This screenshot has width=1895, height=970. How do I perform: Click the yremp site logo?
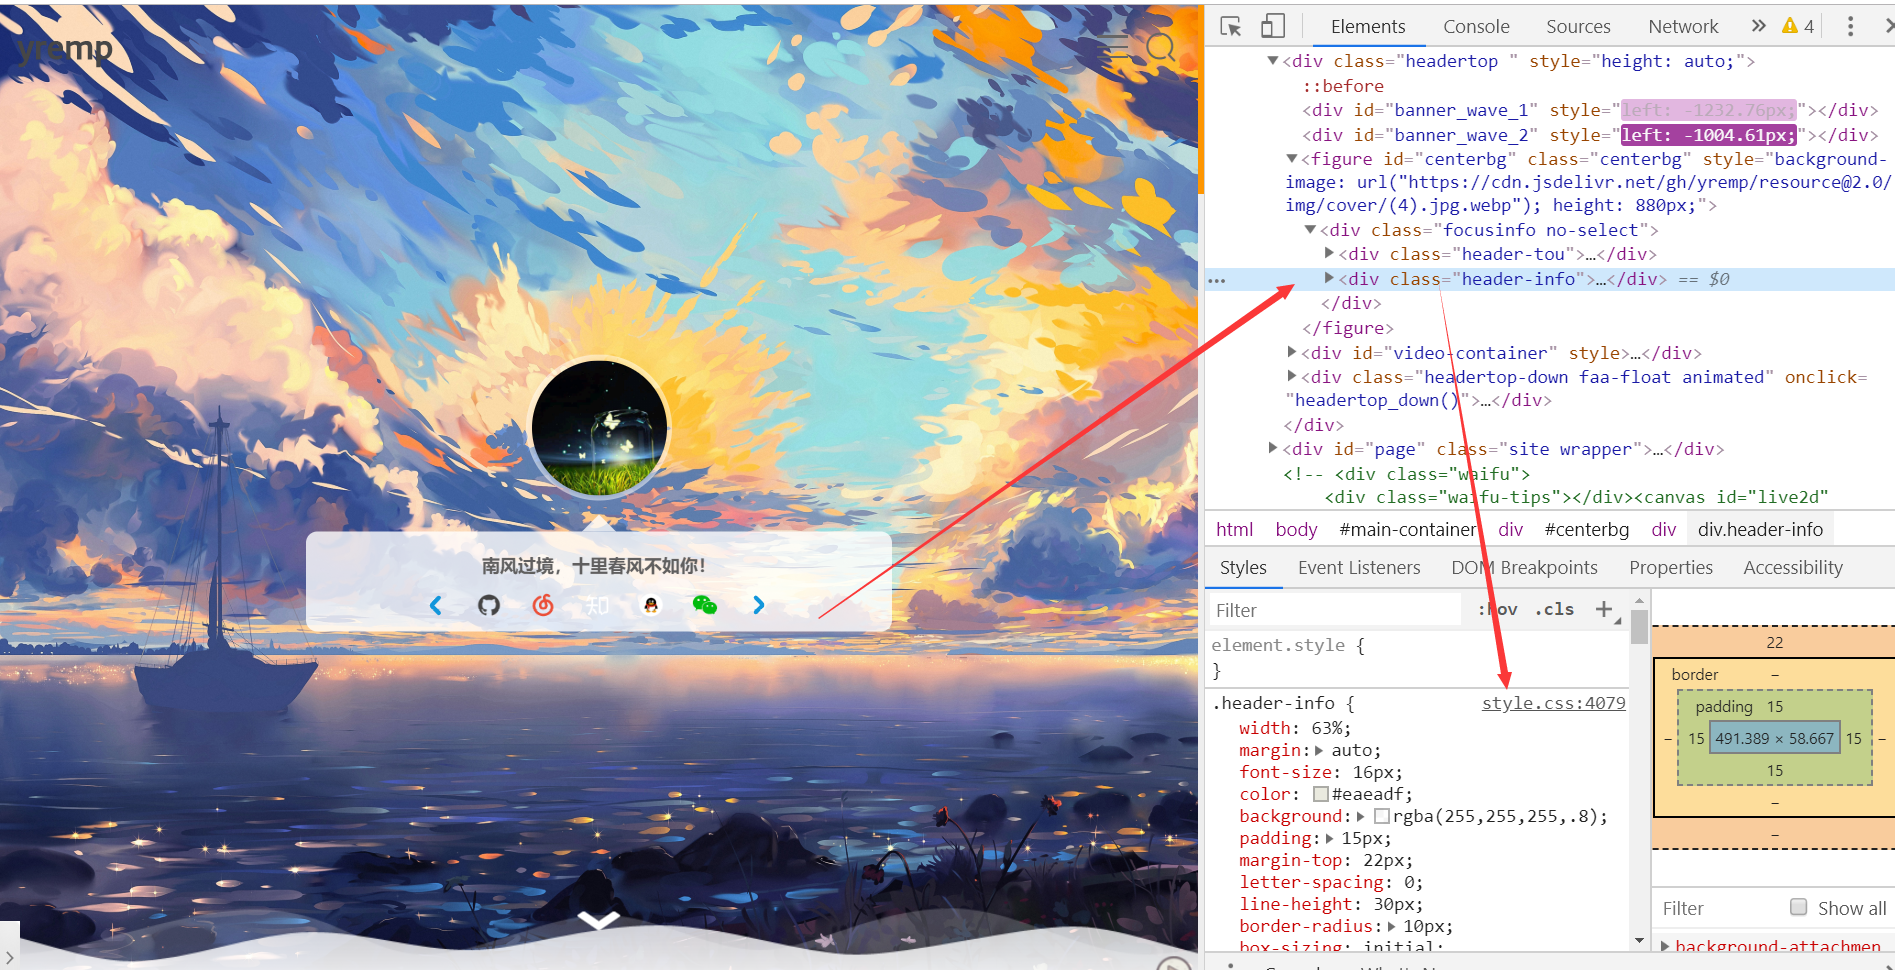pyautogui.click(x=65, y=47)
